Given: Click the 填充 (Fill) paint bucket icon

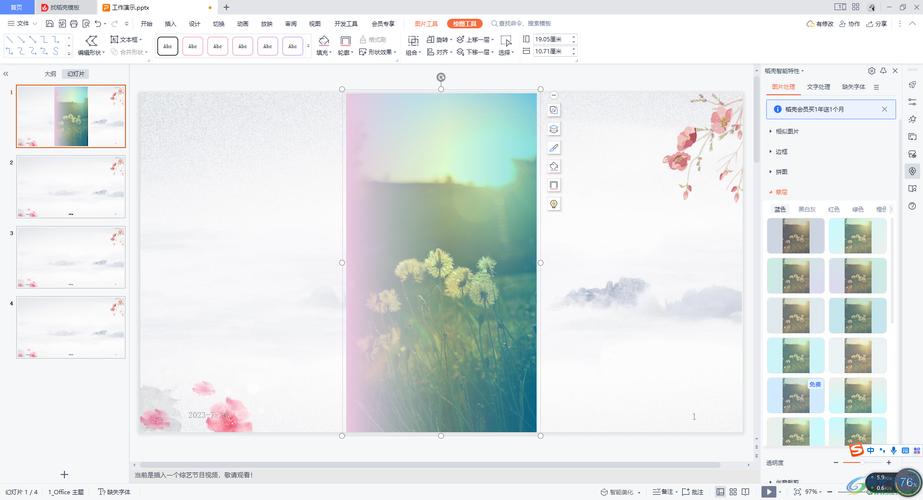Looking at the screenshot, I should [x=323, y=41].
